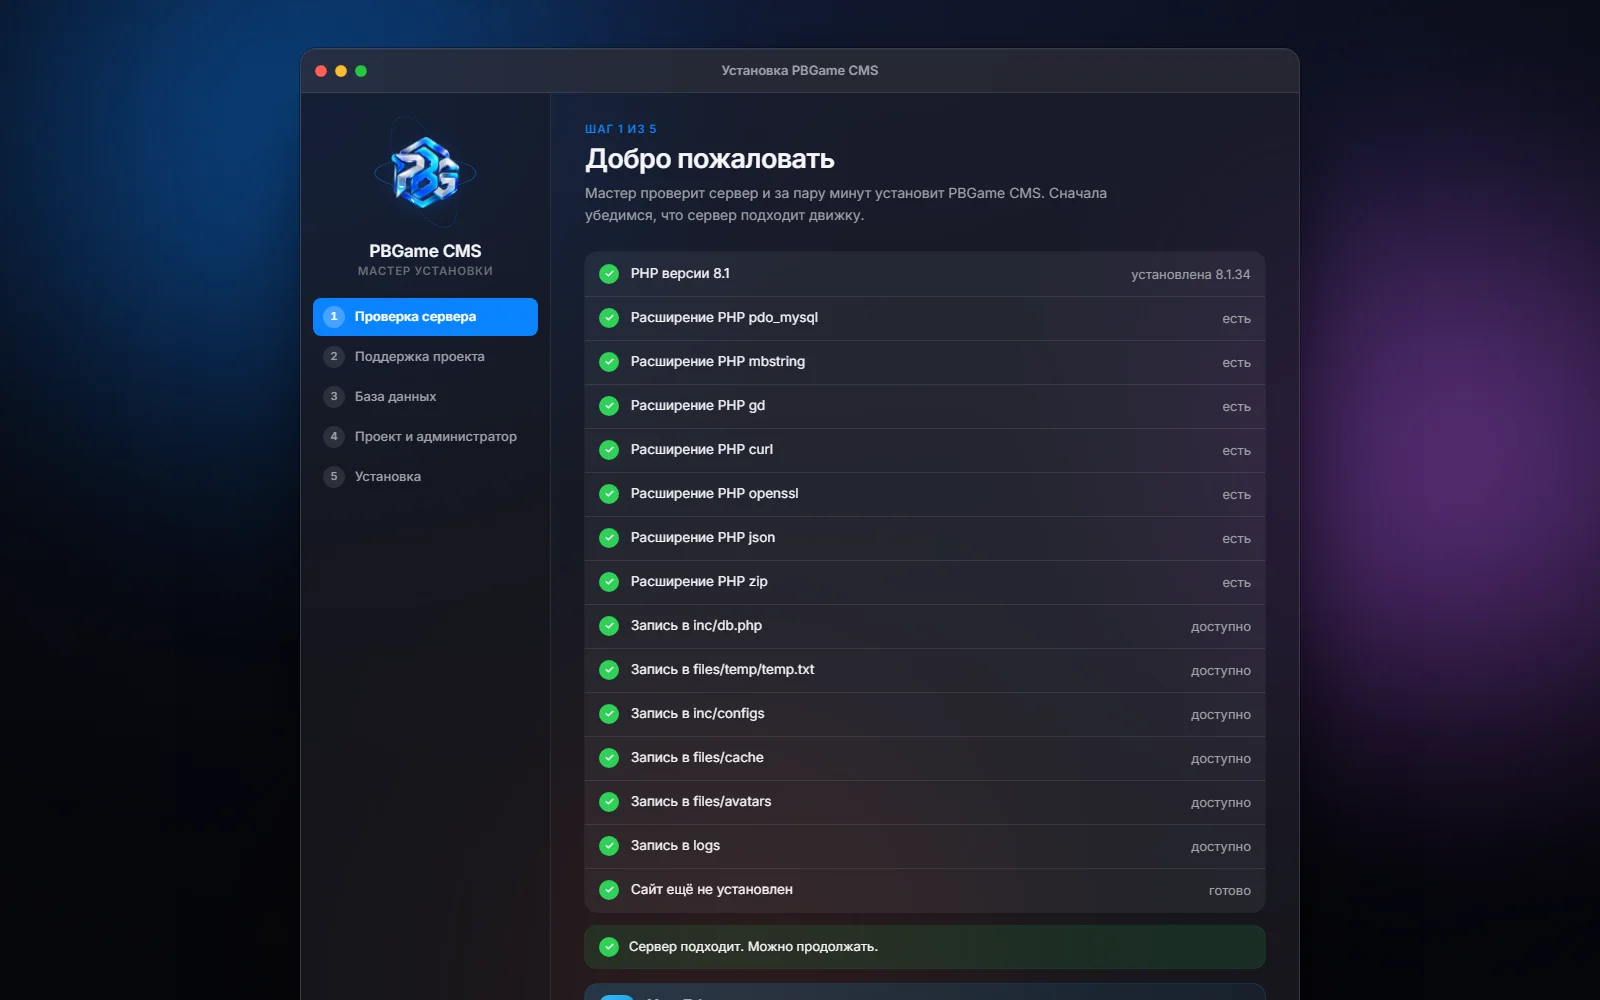This screenshot has width=1600, height=1000.
Task: Click the установлена 8.1.34 status text
Action: (x=1190, y=274)
